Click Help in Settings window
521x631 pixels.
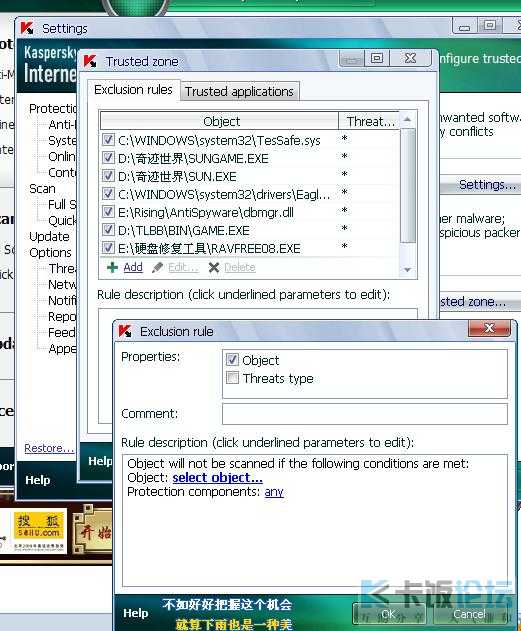(38, 480)
